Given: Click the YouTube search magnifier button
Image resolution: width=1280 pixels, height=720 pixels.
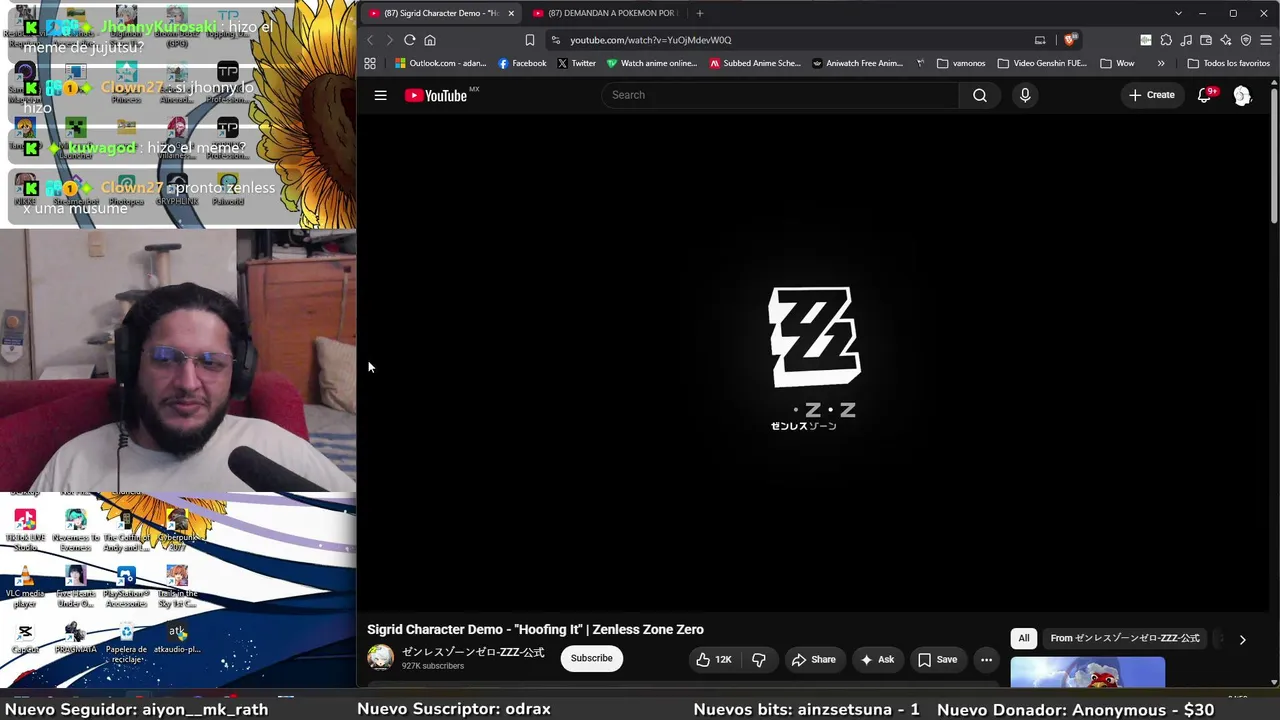Looking at the screenshot, I should pyautogui.click(x=980, y=95).
